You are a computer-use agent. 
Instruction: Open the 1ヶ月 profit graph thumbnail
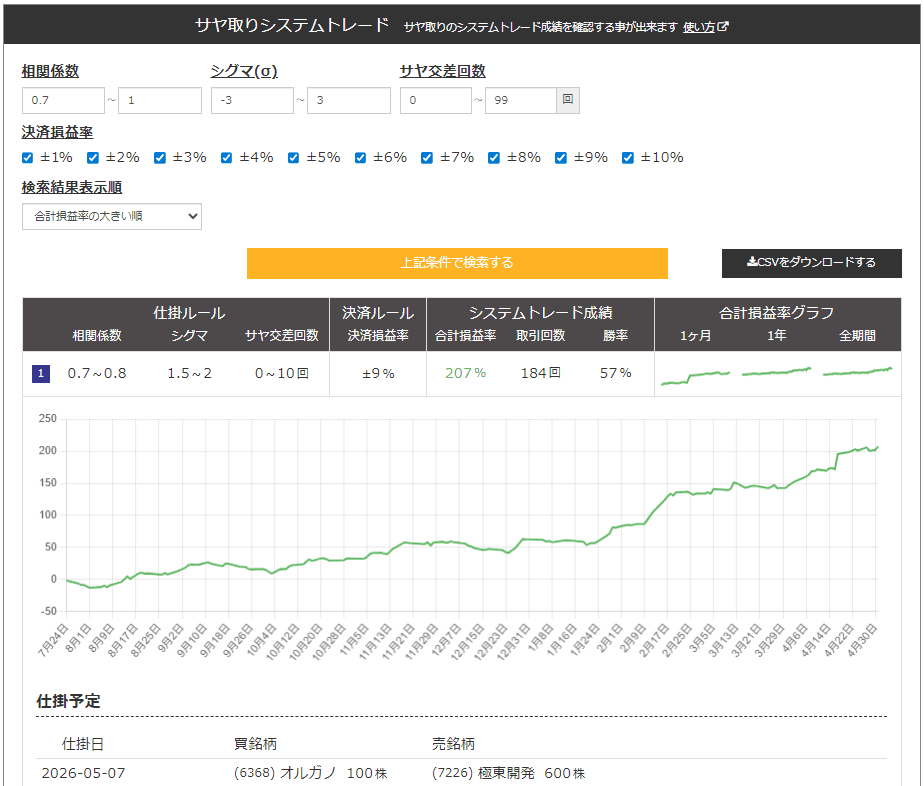pos(695,377)
